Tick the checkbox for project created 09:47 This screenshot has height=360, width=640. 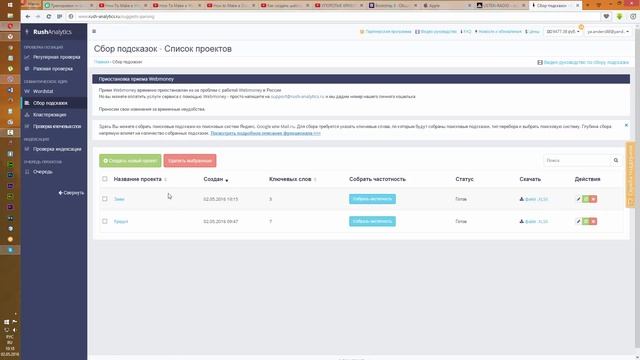pyautogui.click(x=105, y=221)
